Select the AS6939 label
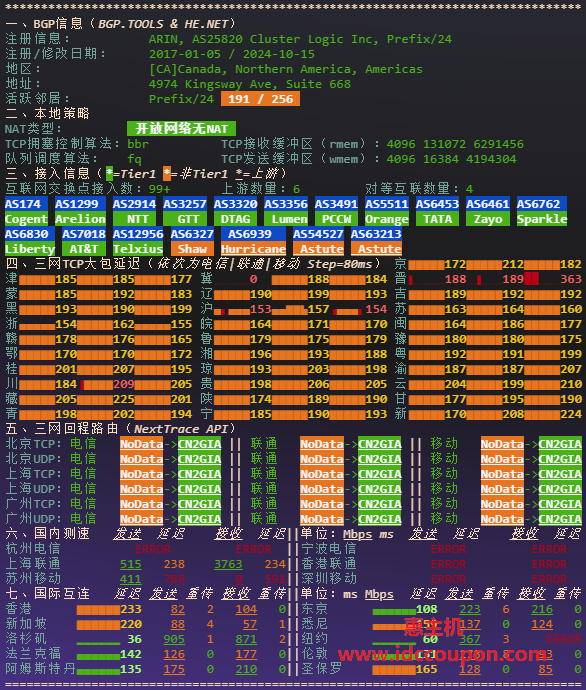The height and width of the screenshot is (690, 586). coord(253,234)
